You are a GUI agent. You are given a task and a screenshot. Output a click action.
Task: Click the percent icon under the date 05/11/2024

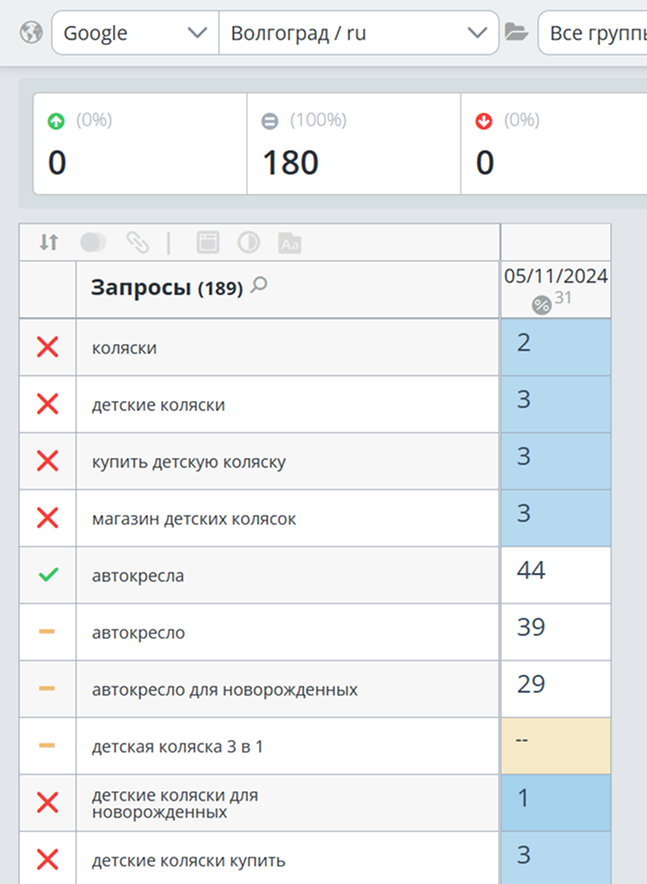pyautogui.click(x=541, y=304)
